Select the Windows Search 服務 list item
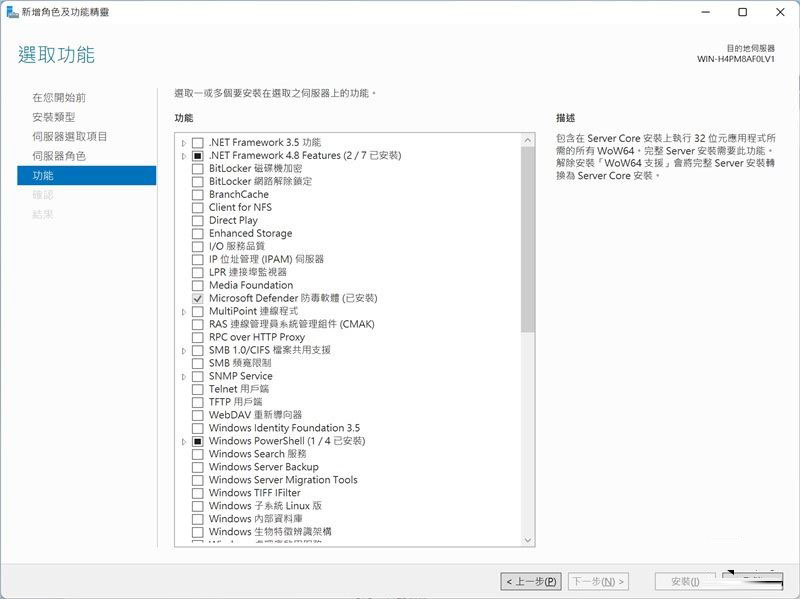Image resolution: width=800 pixels, height=599 pixels. click(257, 454)
